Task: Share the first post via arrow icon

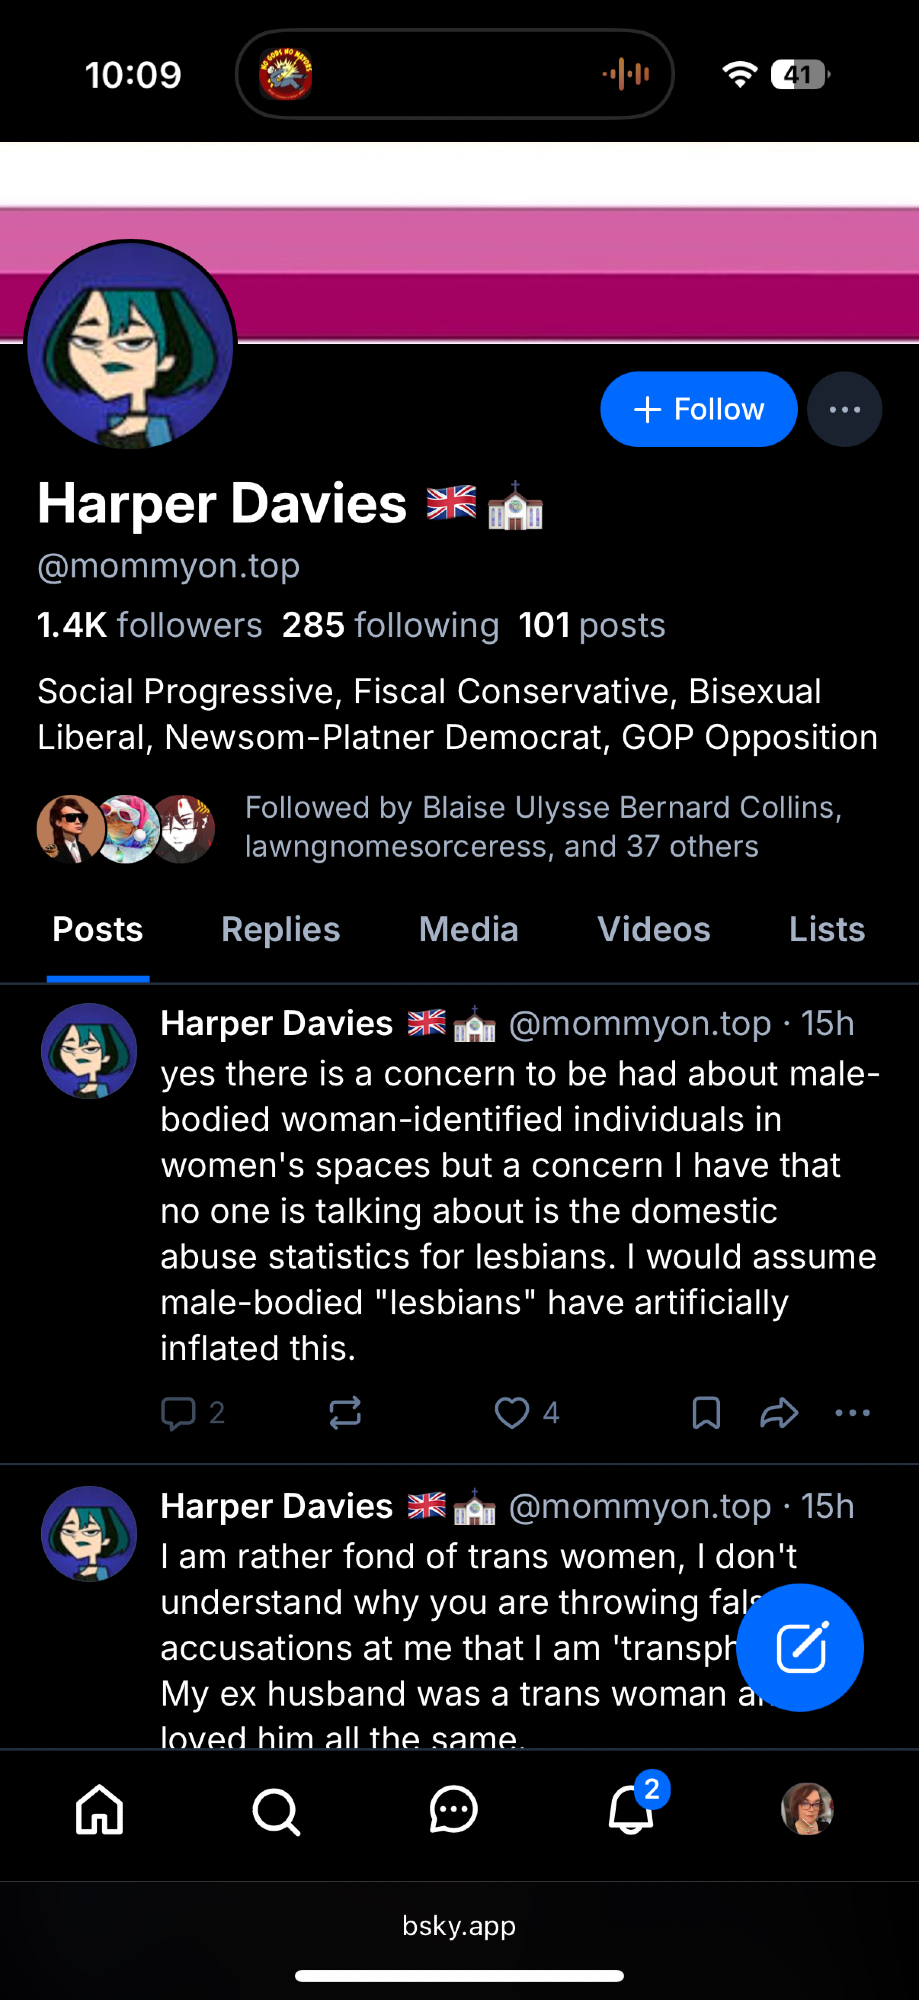Action: tap(779, 1413)
